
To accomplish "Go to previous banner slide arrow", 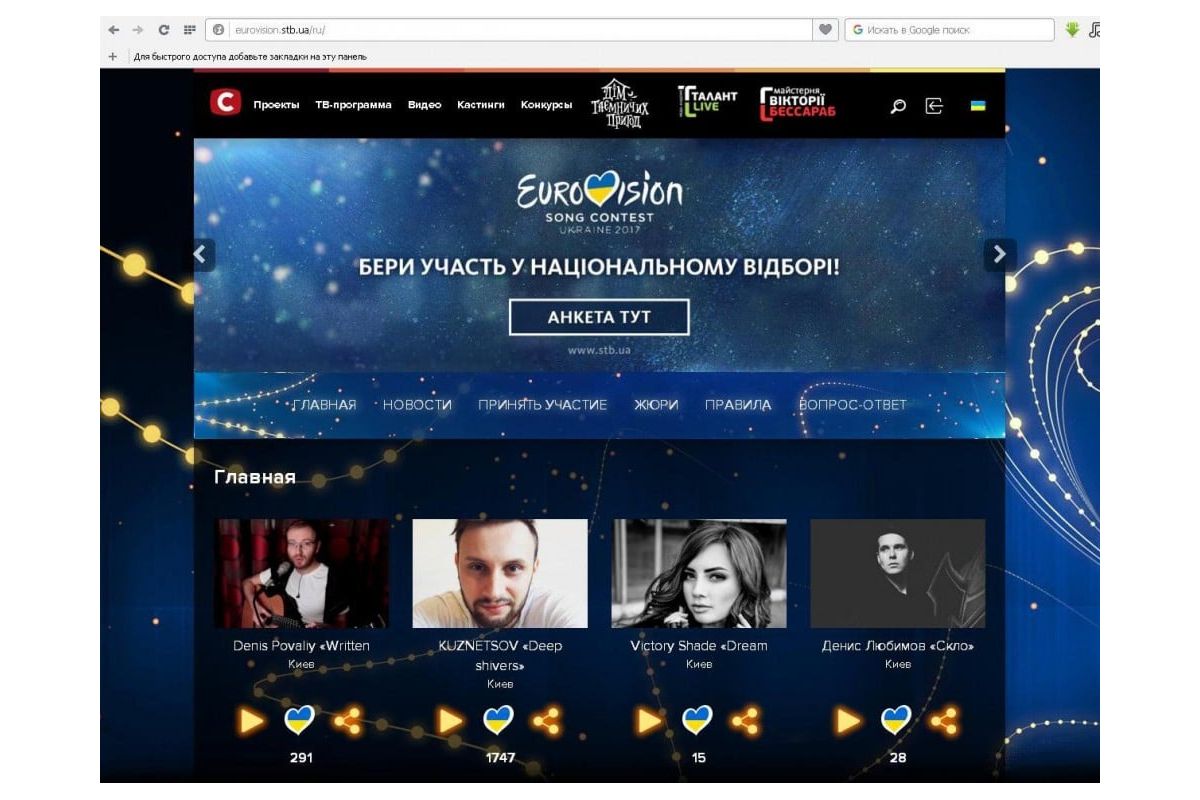I will [x=203, y=255].
